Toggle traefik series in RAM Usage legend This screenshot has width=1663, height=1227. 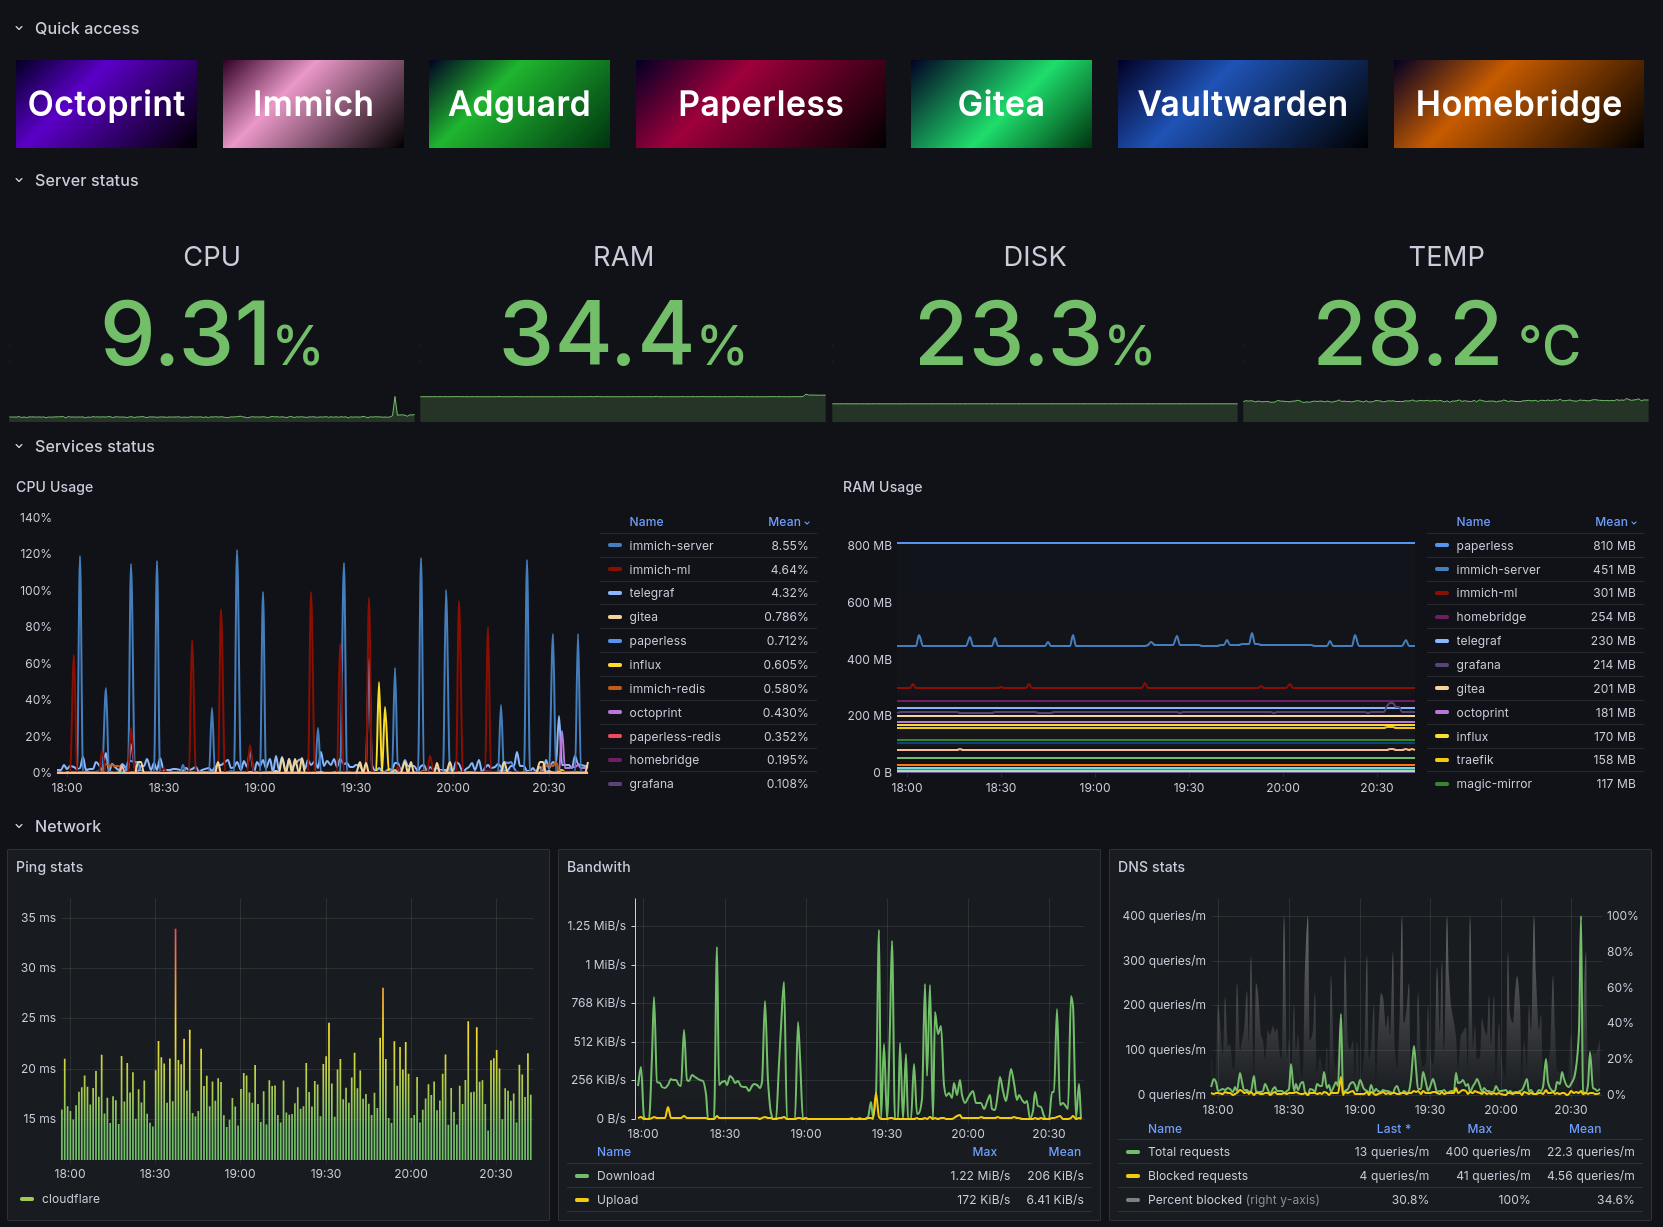pyautogui.click(x=1474, y=760)
